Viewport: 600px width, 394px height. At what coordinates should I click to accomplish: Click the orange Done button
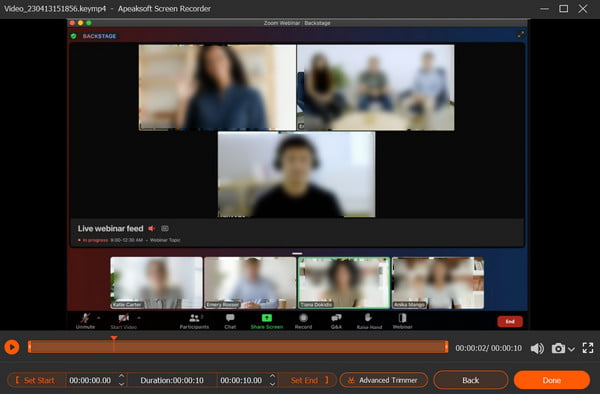click(x=551, y=380)
